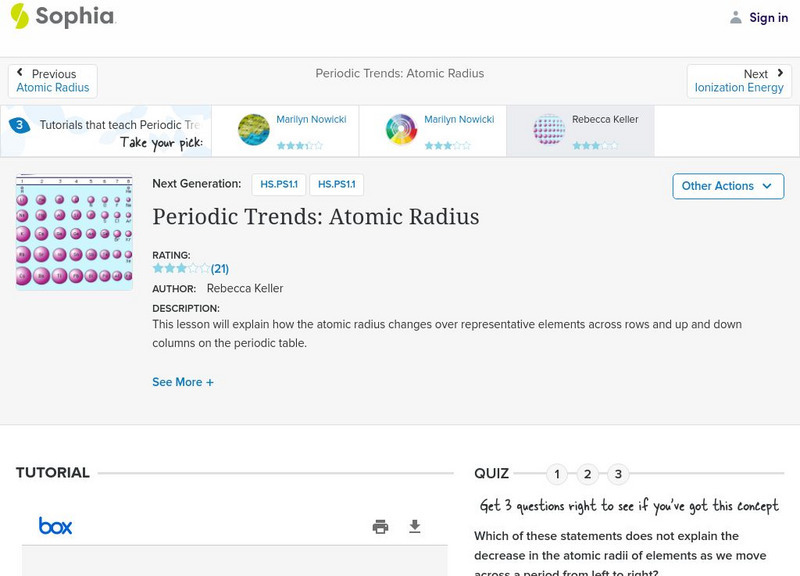Select Rebecca Keller tutorial avatar
The image size is (800, 576).
coord(549,130)
